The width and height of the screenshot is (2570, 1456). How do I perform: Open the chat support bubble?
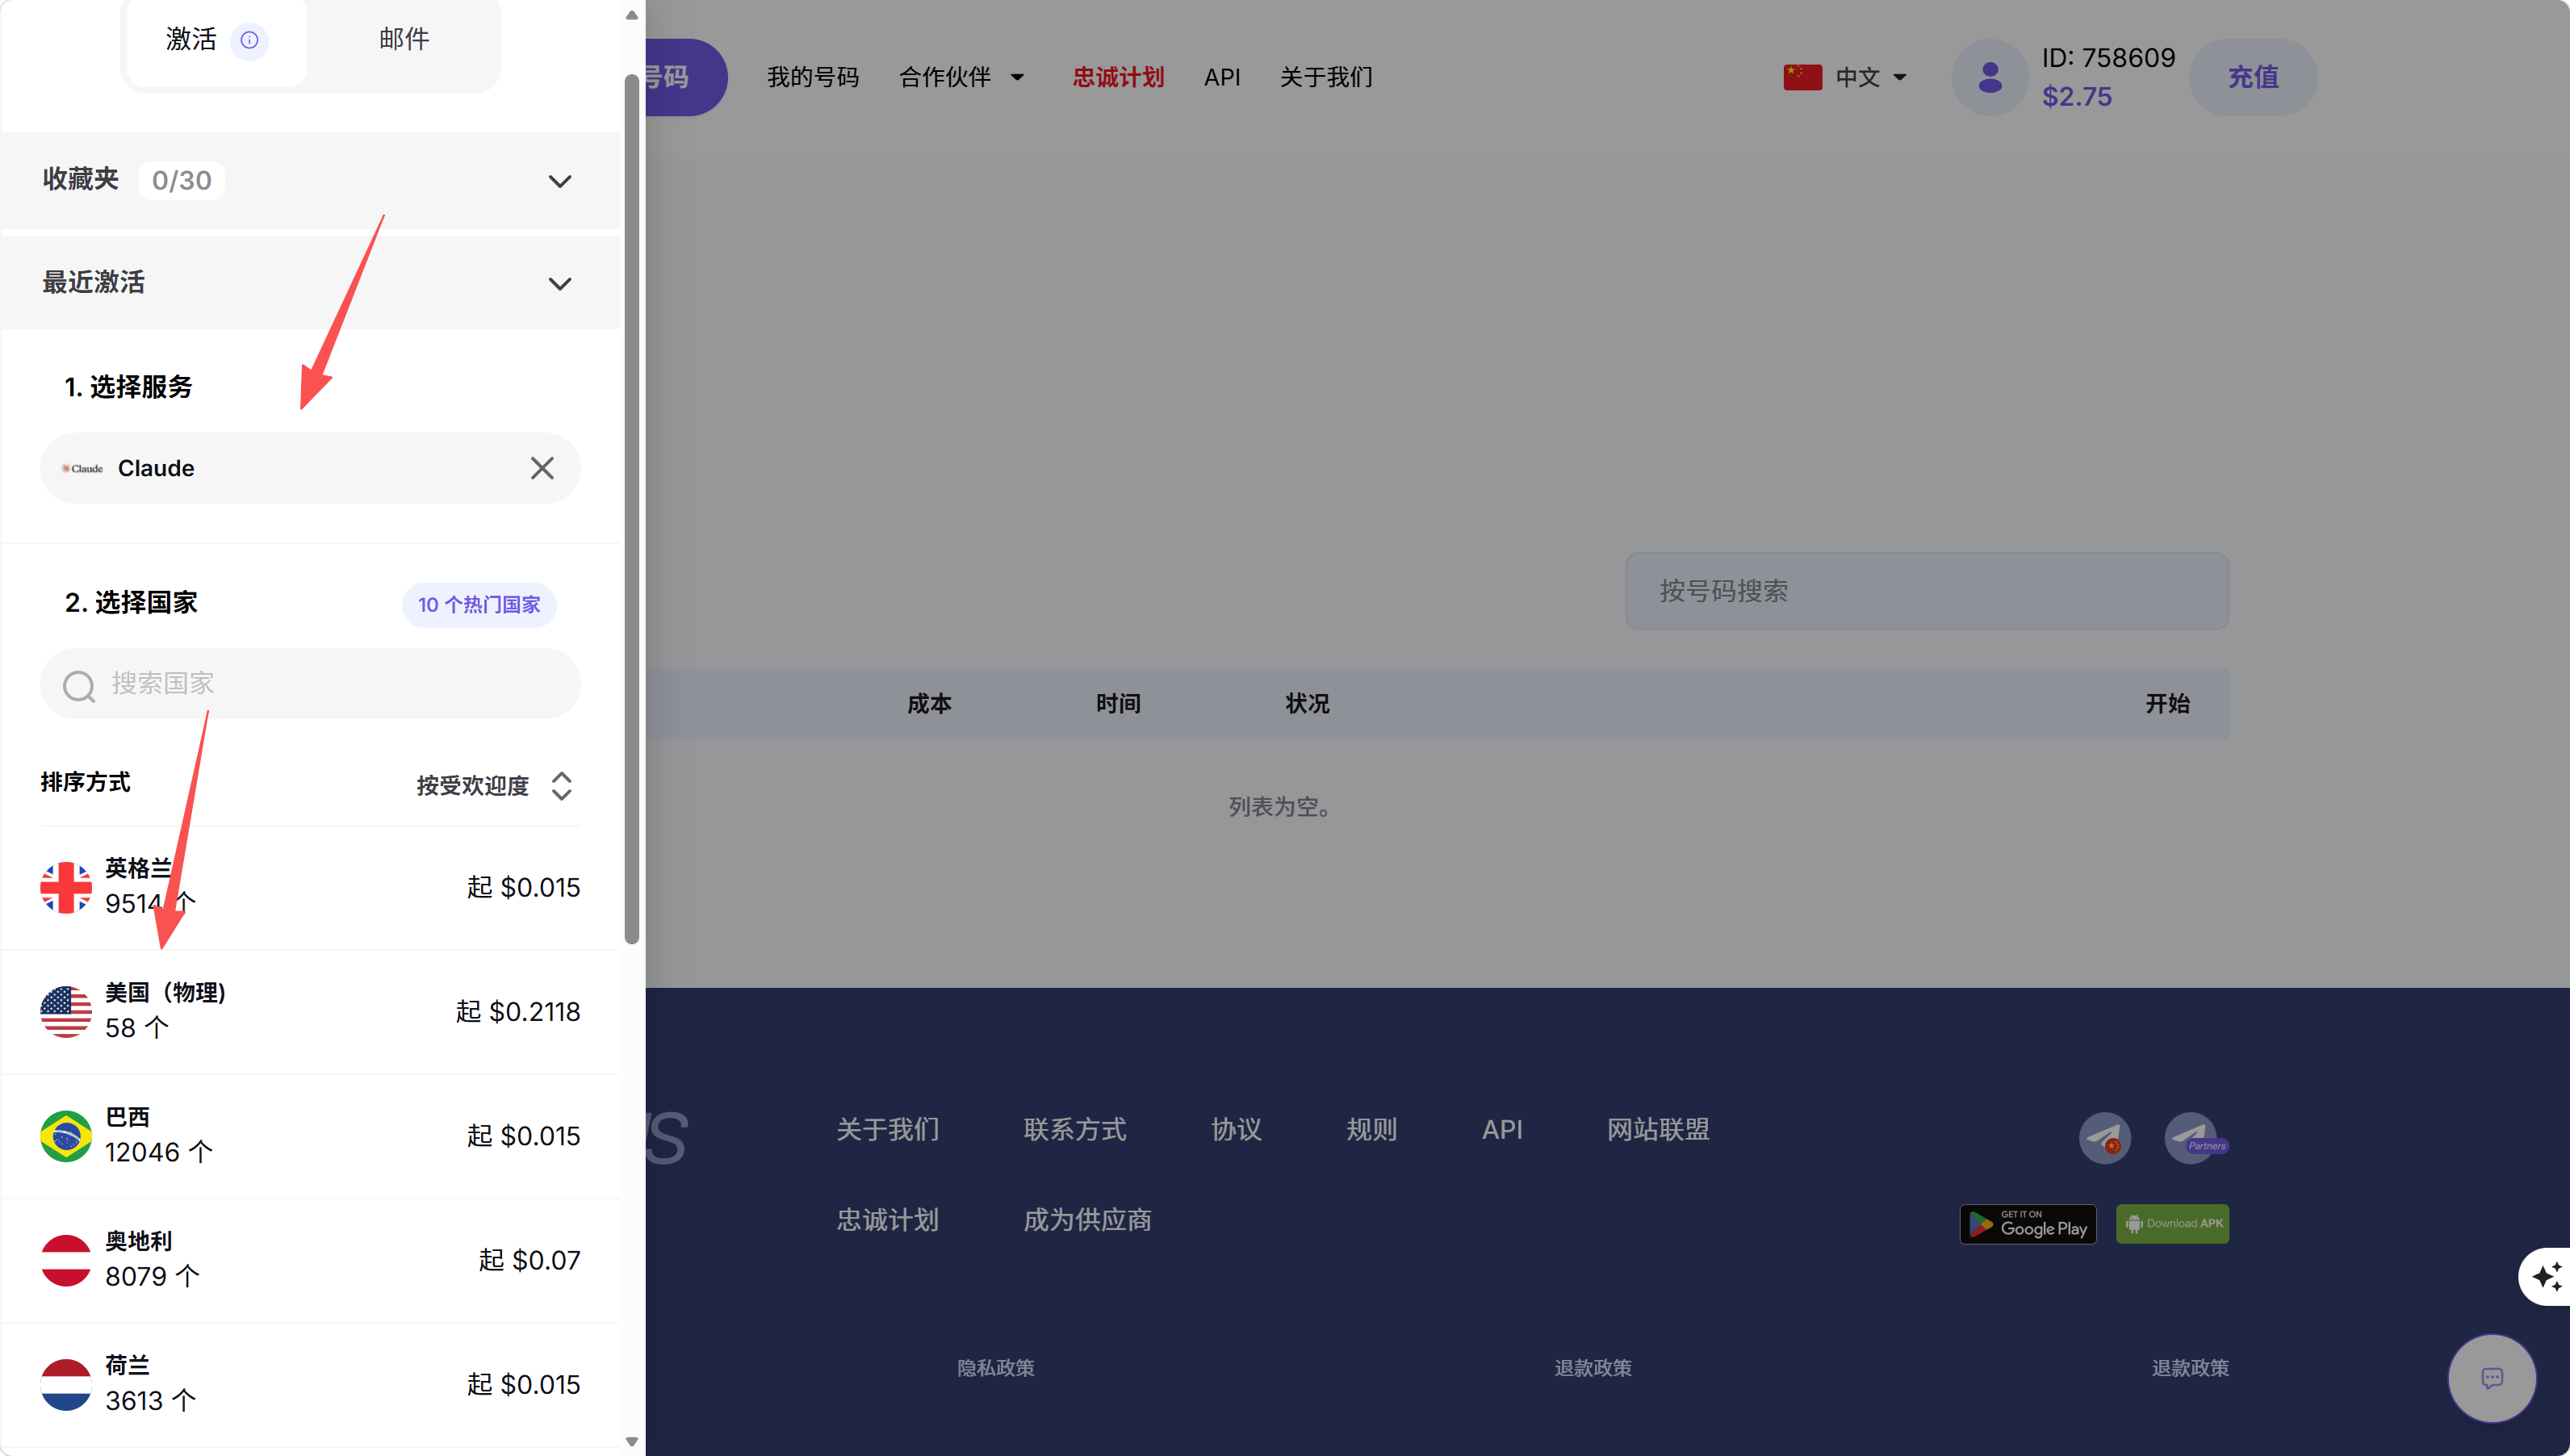point(2491,1378)
